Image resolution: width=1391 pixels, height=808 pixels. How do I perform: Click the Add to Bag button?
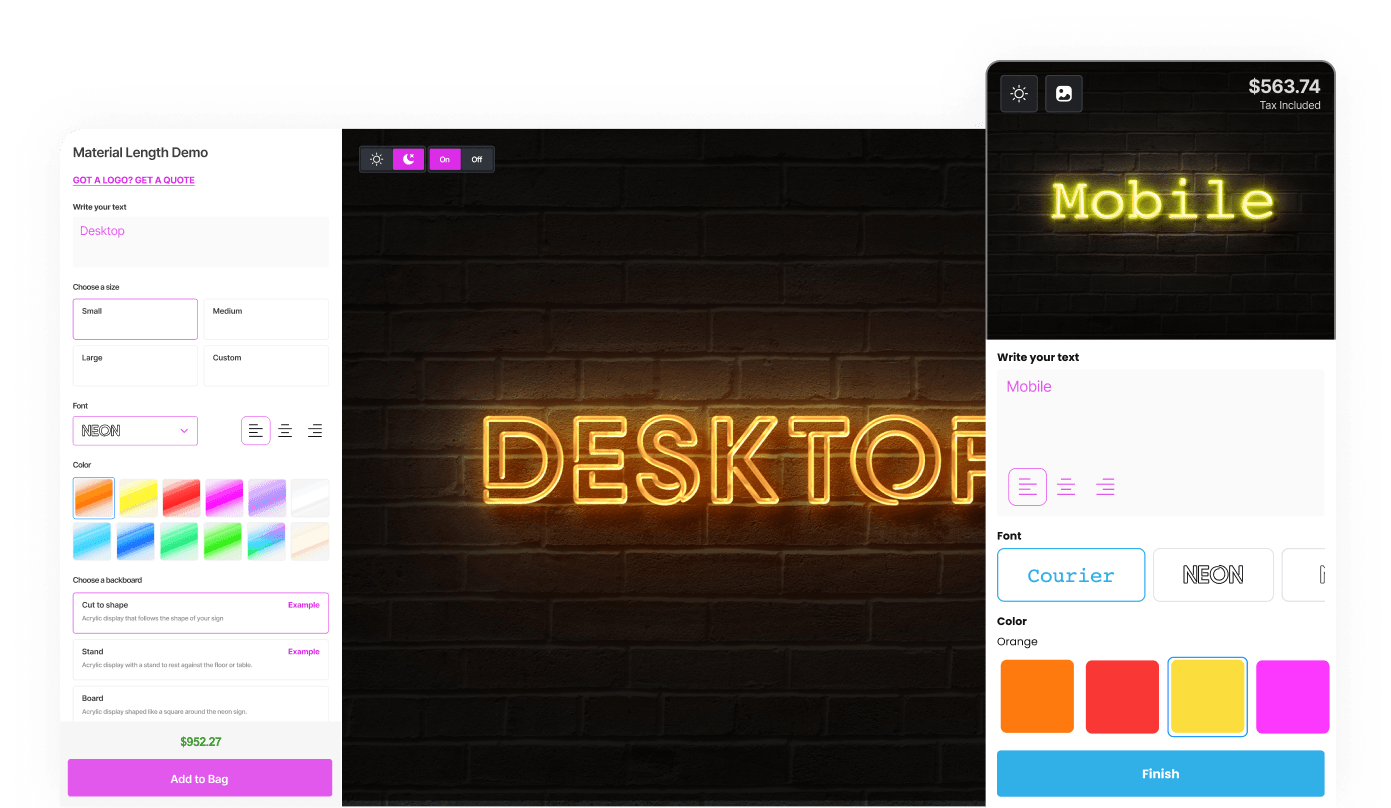point(199,777)
